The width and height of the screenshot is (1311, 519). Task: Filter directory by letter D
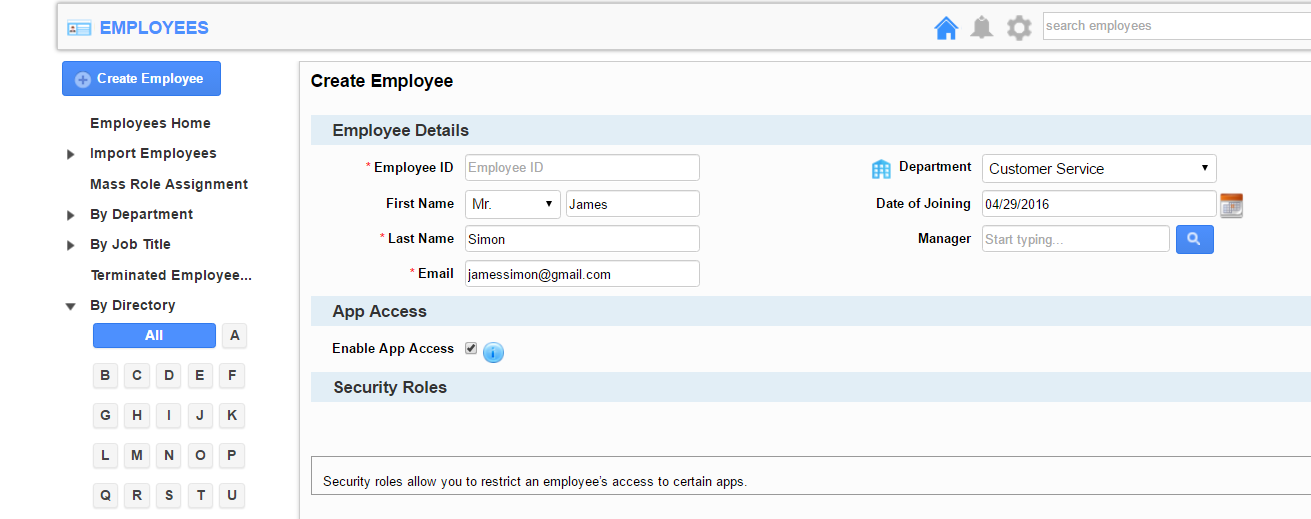click(169, 376)
